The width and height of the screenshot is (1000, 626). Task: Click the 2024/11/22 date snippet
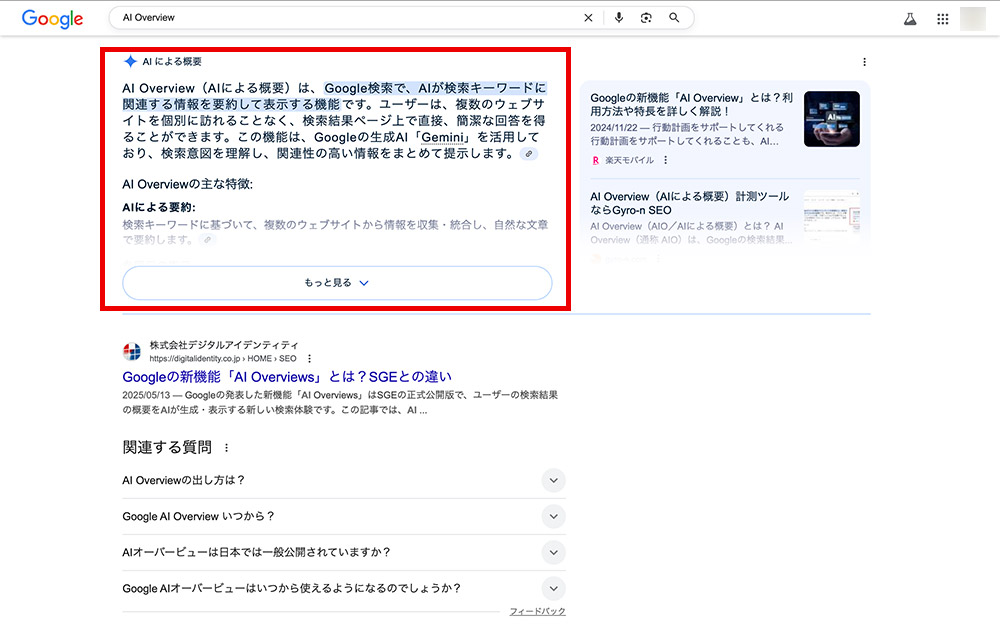coord(687,134)
